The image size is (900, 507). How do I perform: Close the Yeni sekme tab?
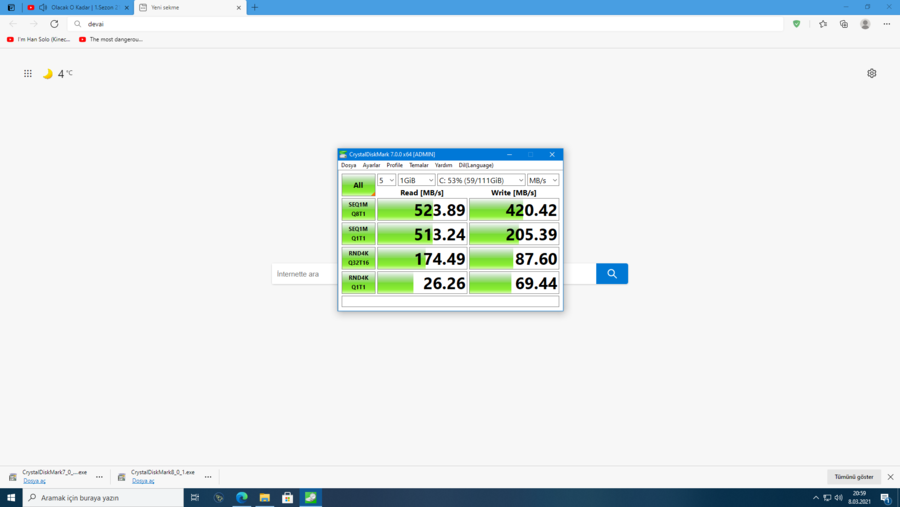(239, 7)
